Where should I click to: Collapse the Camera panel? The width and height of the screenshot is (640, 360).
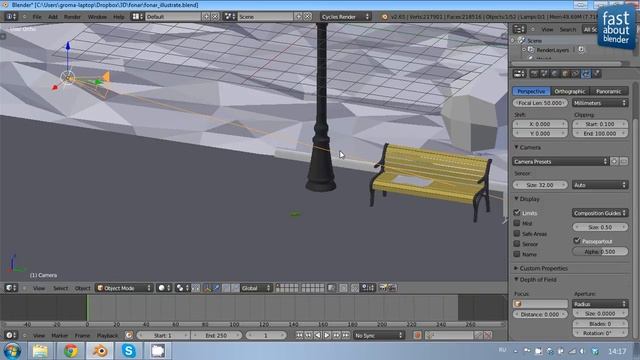pos(516,147)
